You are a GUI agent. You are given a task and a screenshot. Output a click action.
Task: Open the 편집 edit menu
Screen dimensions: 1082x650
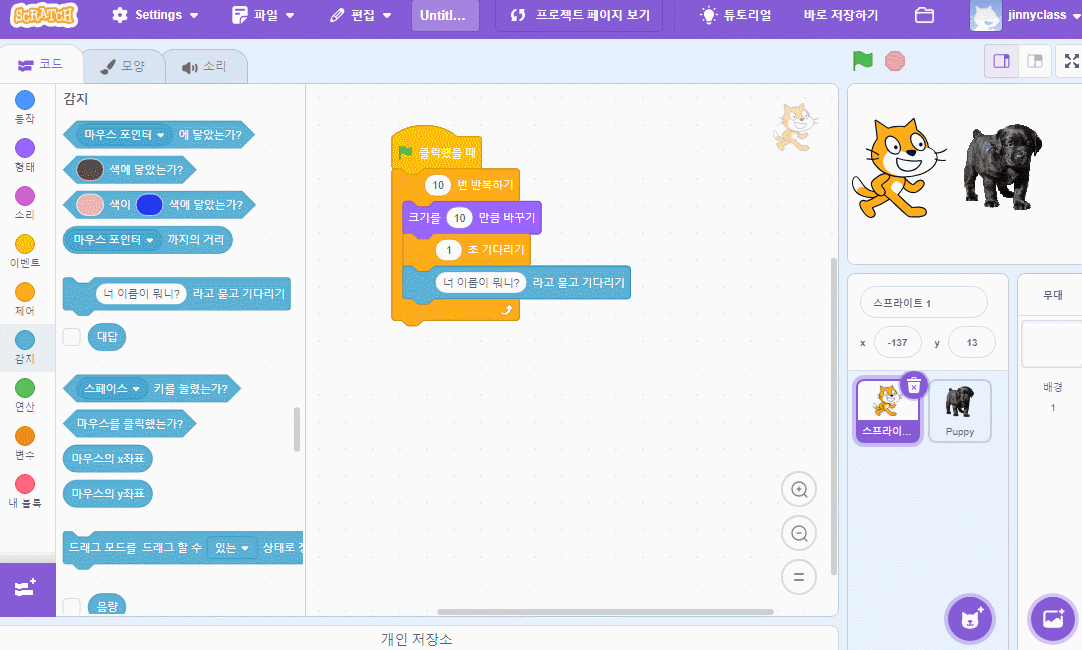click(x=360, y=15)
